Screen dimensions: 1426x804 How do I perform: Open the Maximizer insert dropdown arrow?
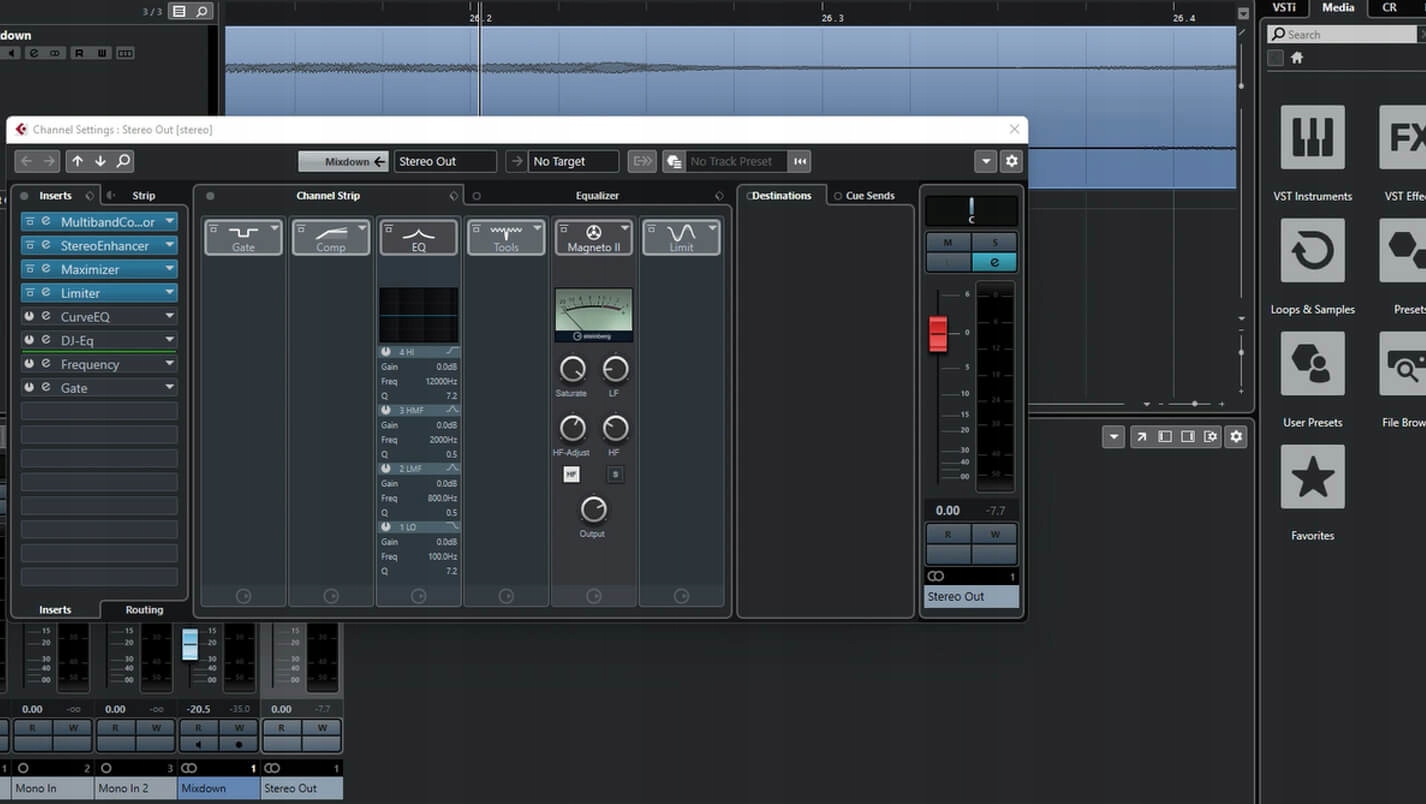pyautogui.click(x=170, y=269)
